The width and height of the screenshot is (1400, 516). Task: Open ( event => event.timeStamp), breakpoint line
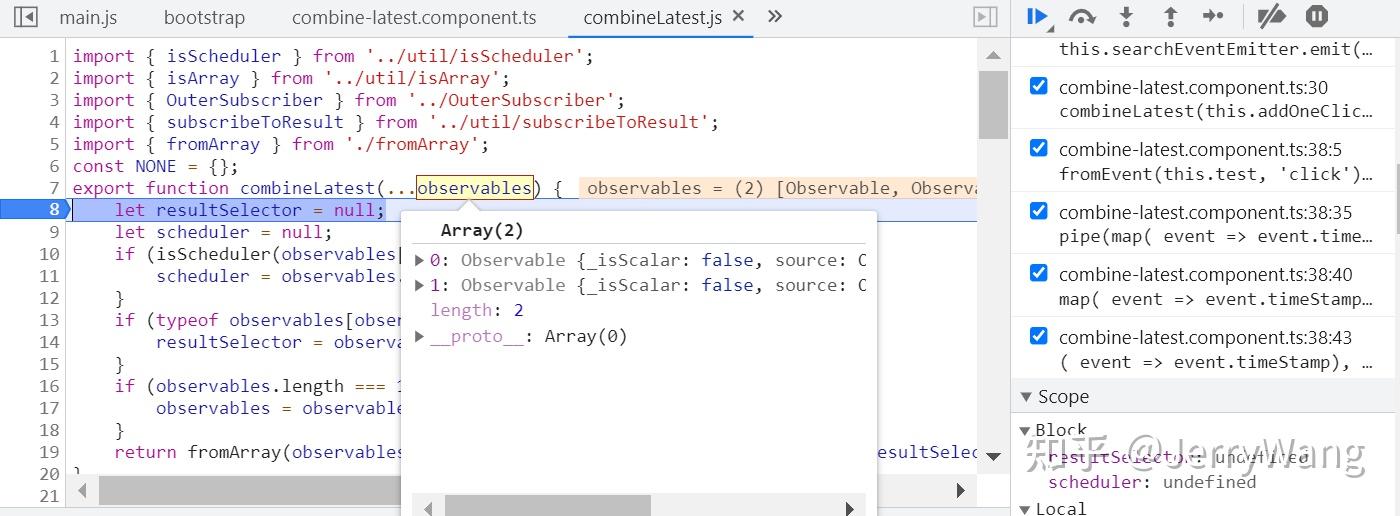(1215, 361)
